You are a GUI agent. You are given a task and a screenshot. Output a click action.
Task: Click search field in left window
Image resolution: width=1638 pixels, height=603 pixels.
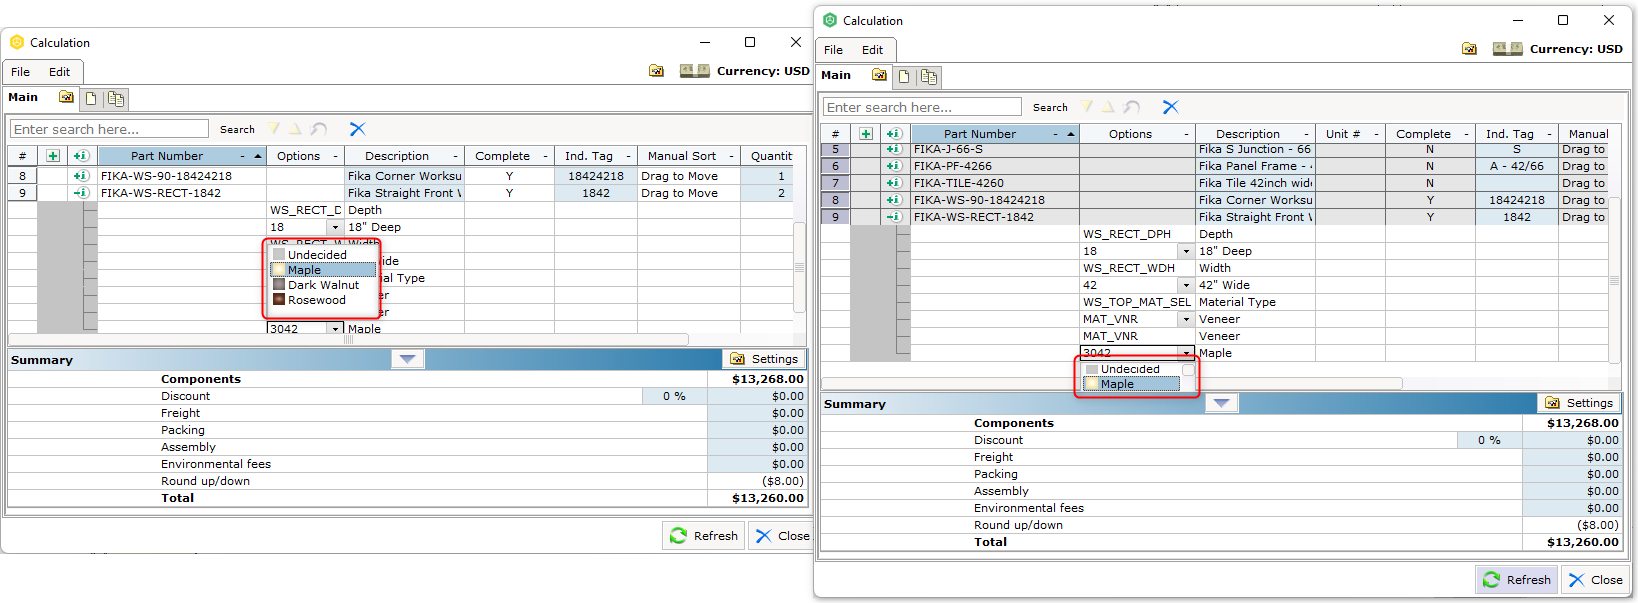click(x=109, y=129)
